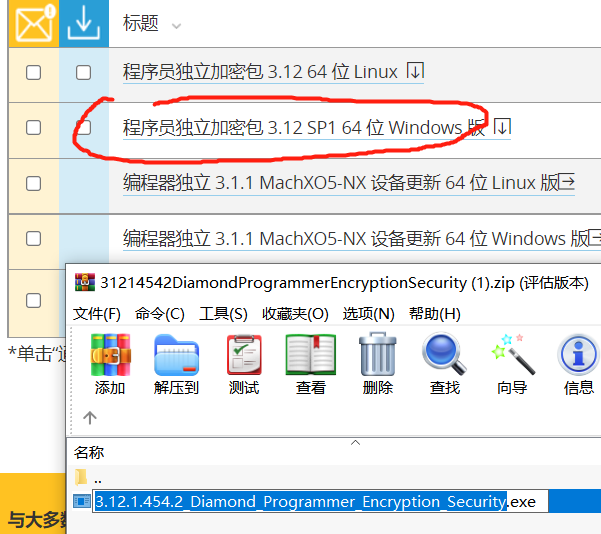Open 编程器独立 3.1.1 MachXO5-NX 64 位 Windows 版 link
Screen dimensions: 601x534
356,238
